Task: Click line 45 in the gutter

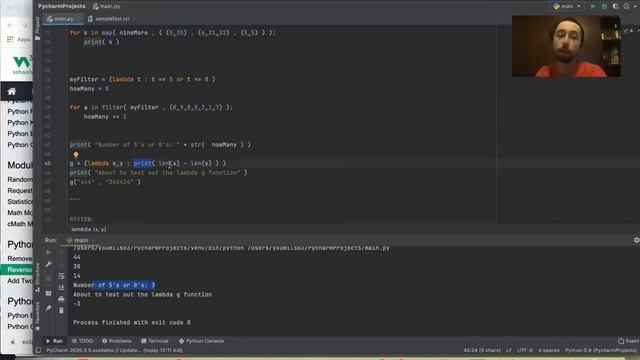Action: coord(48,163)
